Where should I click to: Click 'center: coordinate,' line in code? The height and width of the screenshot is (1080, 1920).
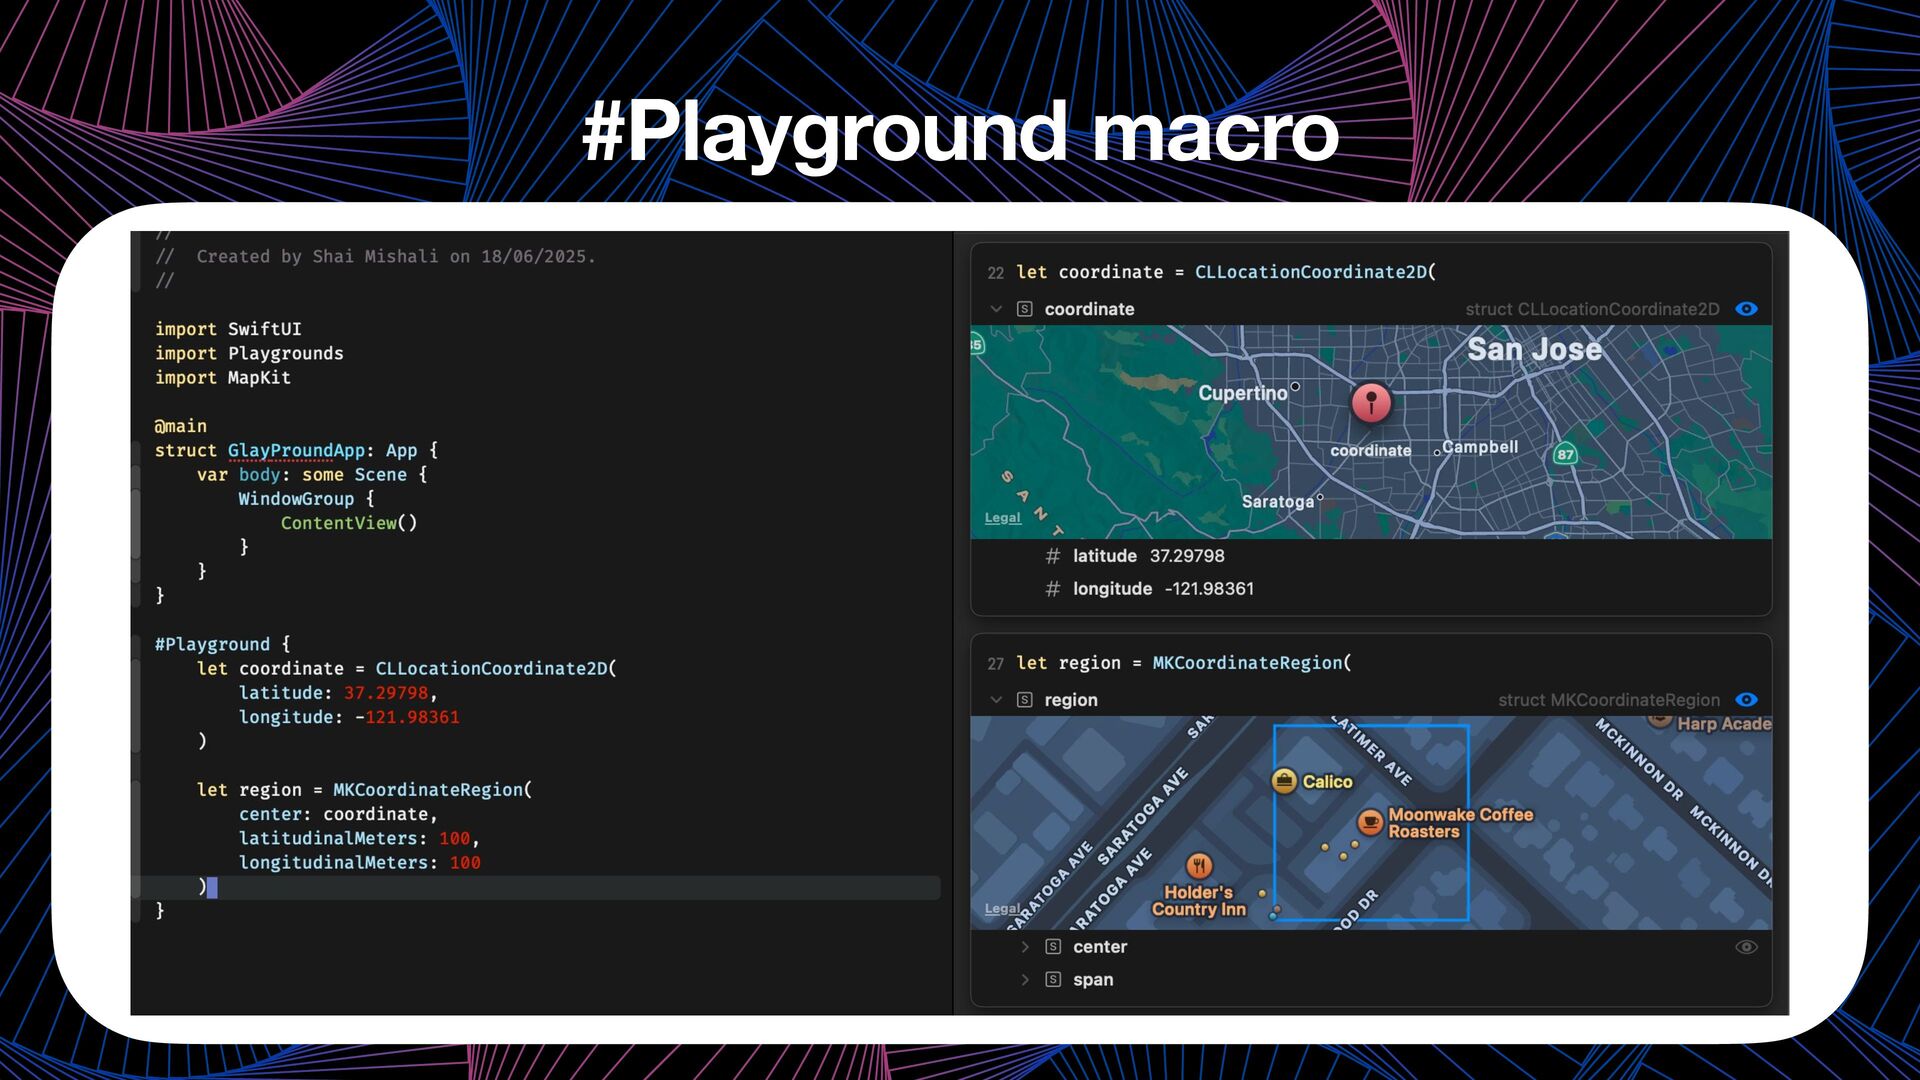click(338, 814)
